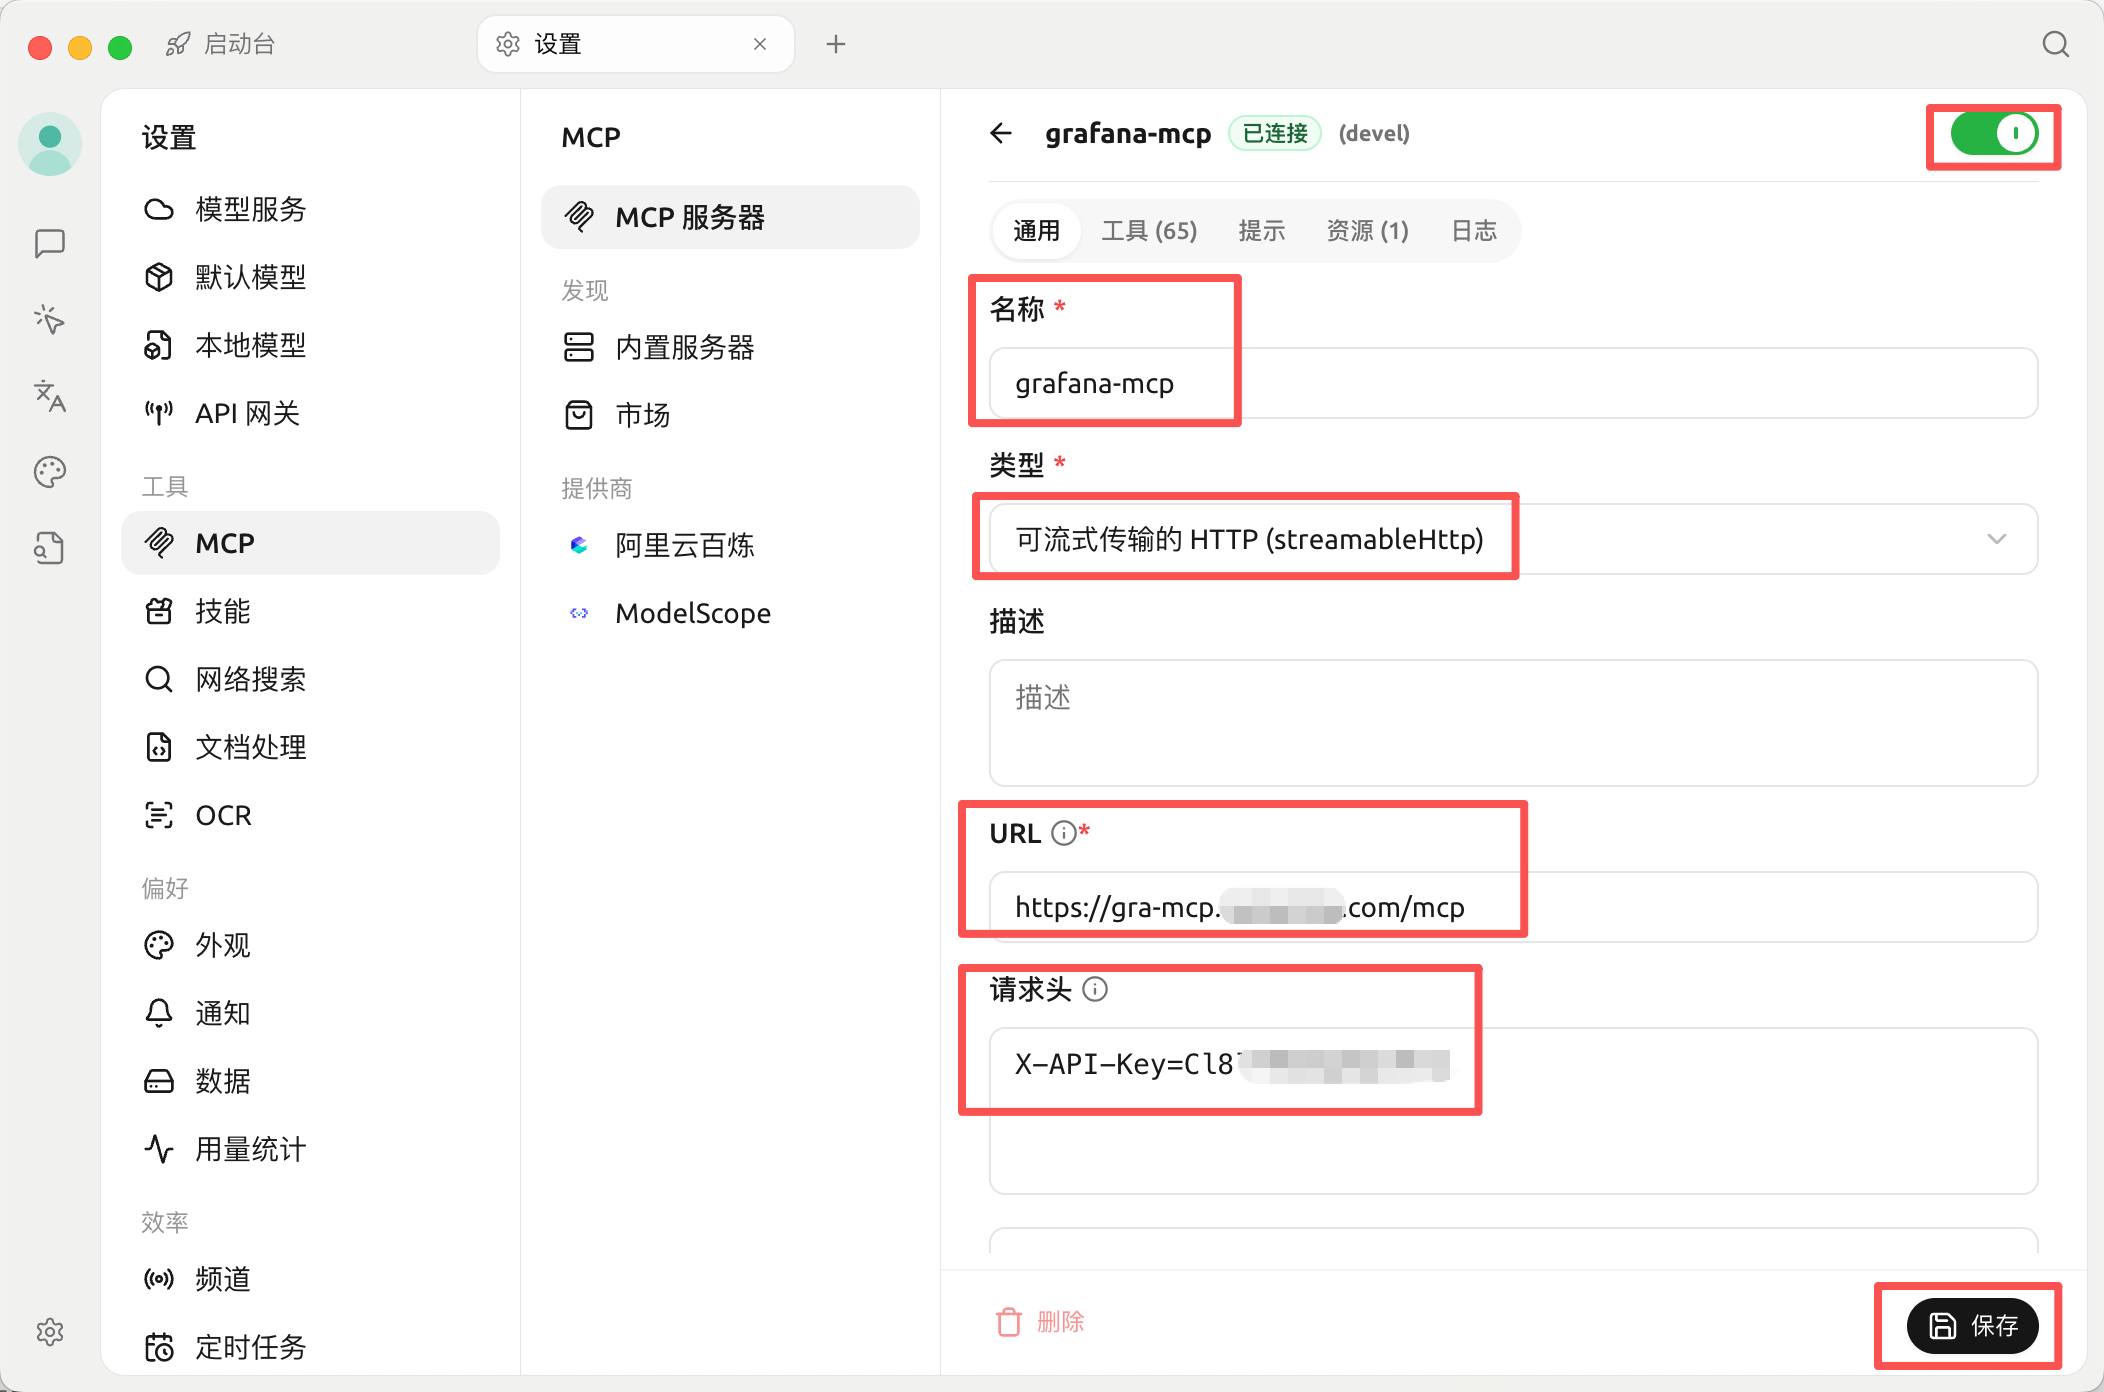Click the settings gear in the sidebar
The height and width of the screenshot is (1392, 2104).
50,1332
